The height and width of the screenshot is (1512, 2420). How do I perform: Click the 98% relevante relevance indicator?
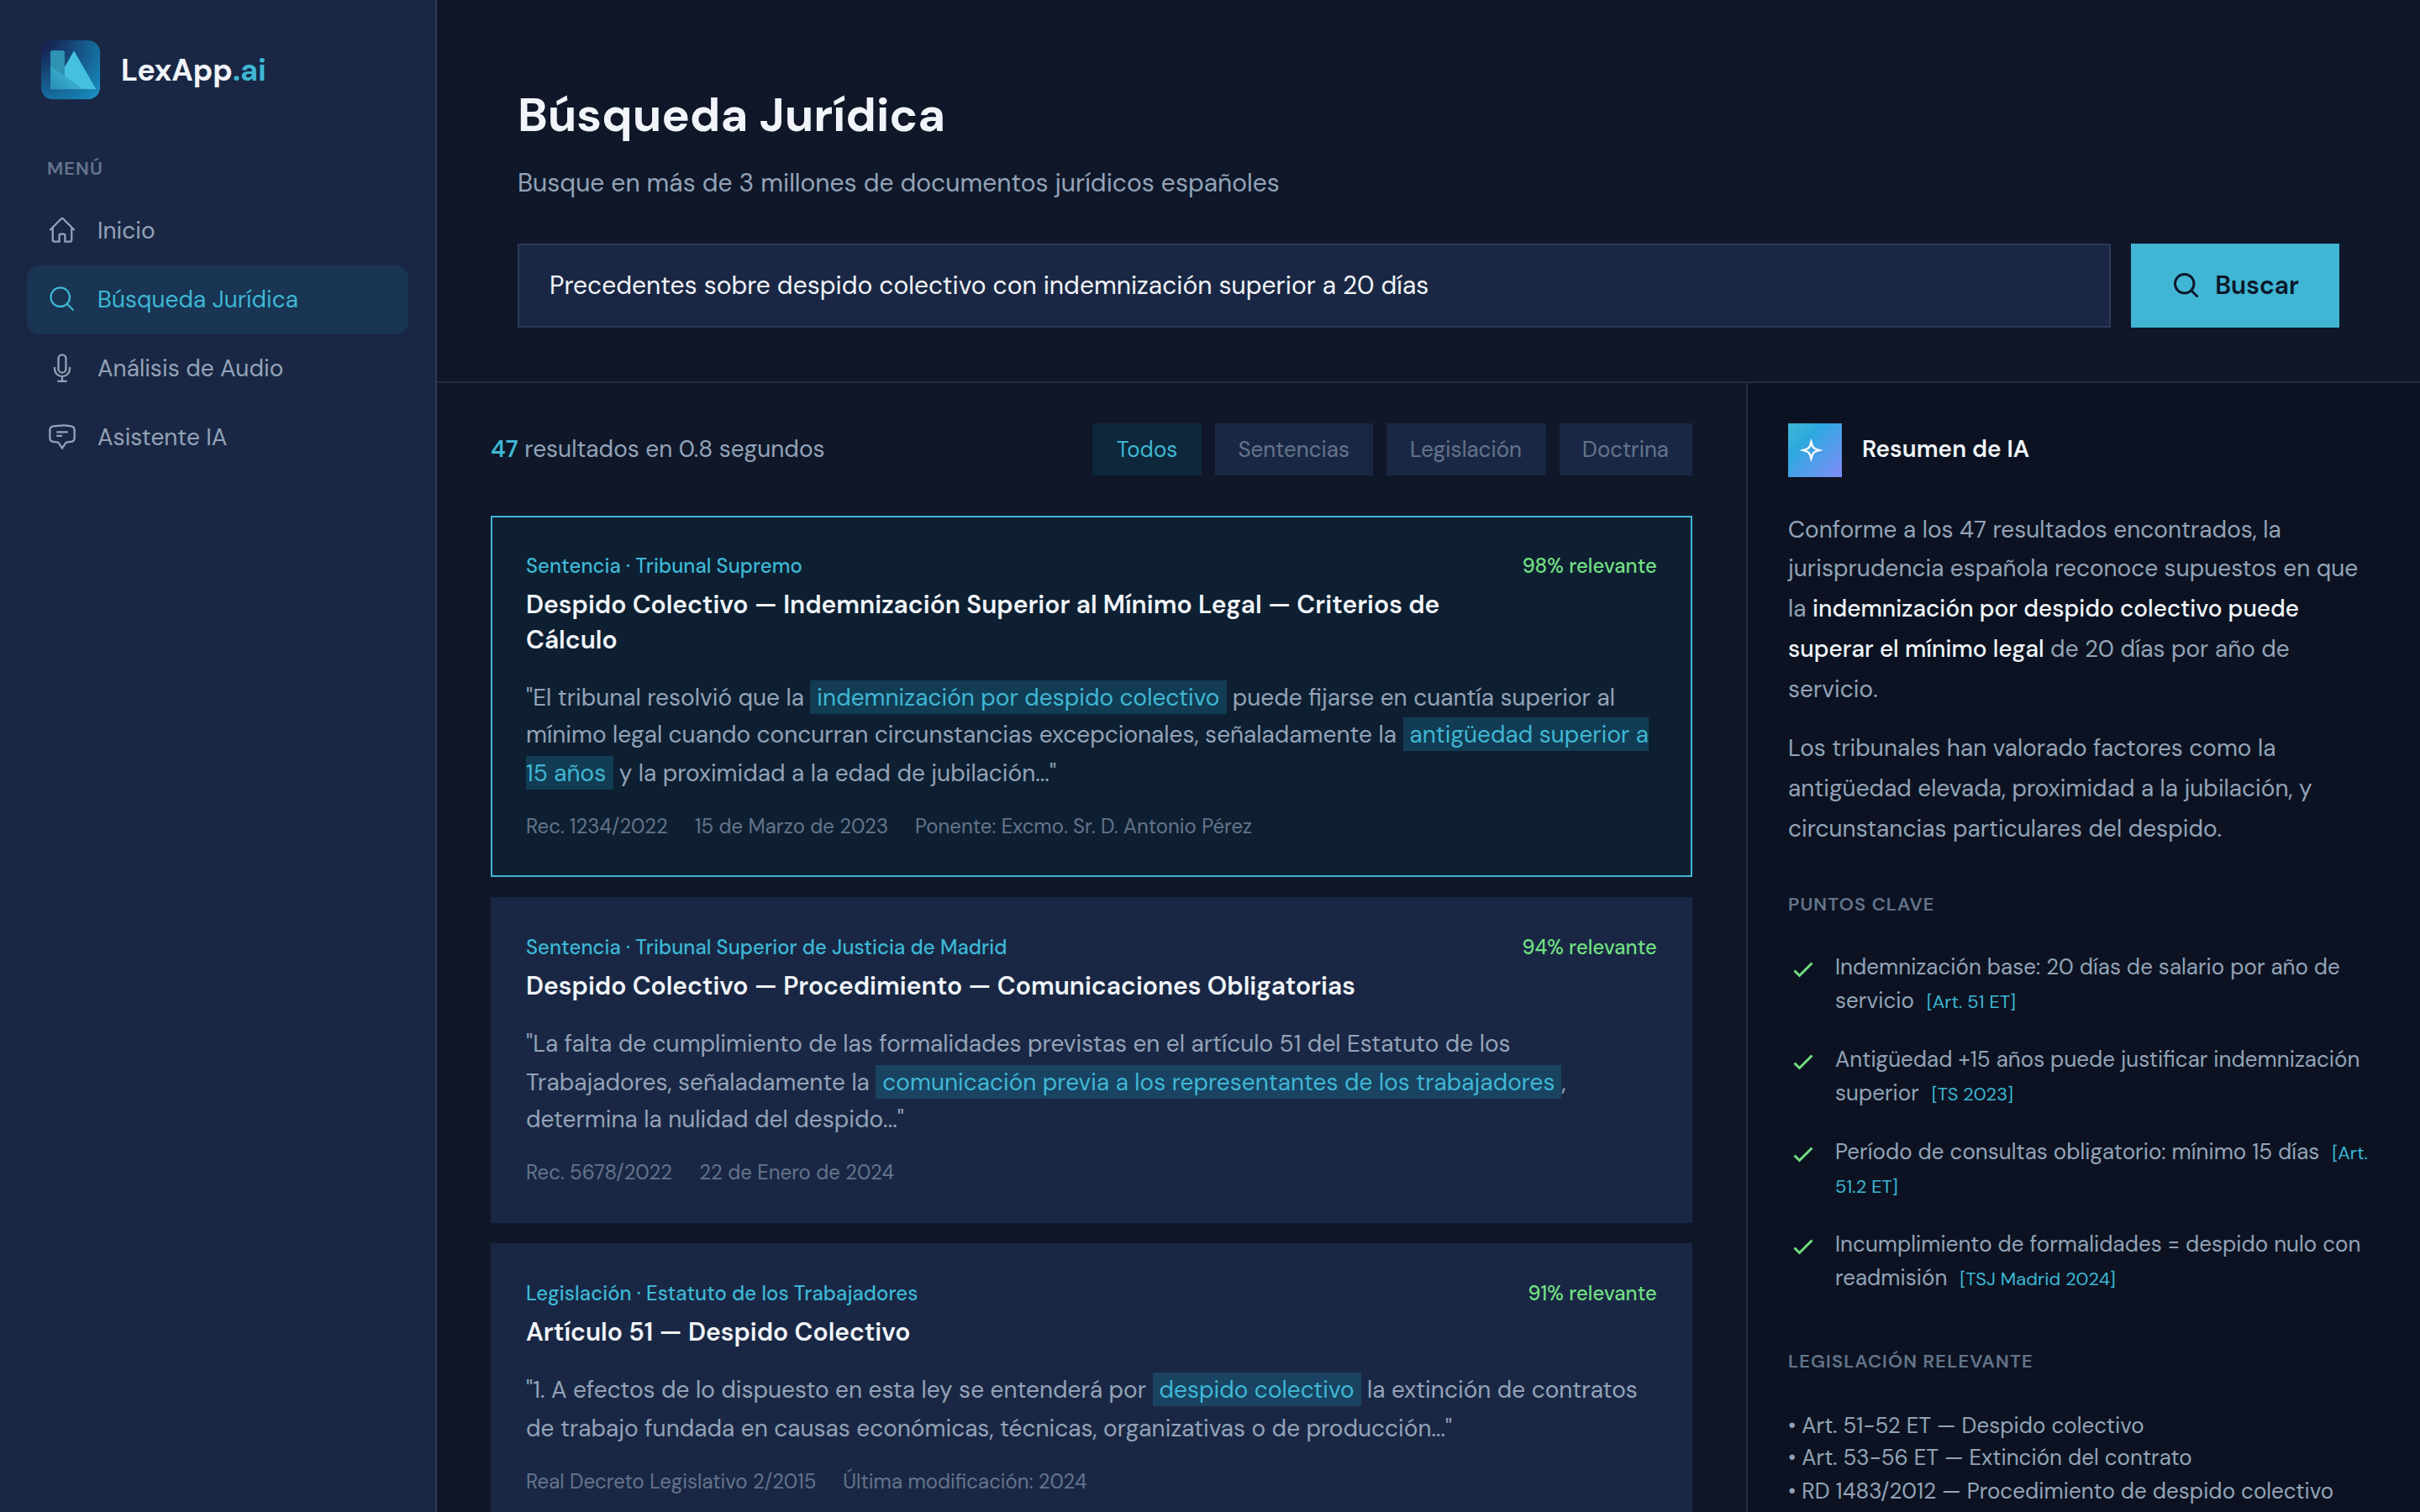[1589, 565]
